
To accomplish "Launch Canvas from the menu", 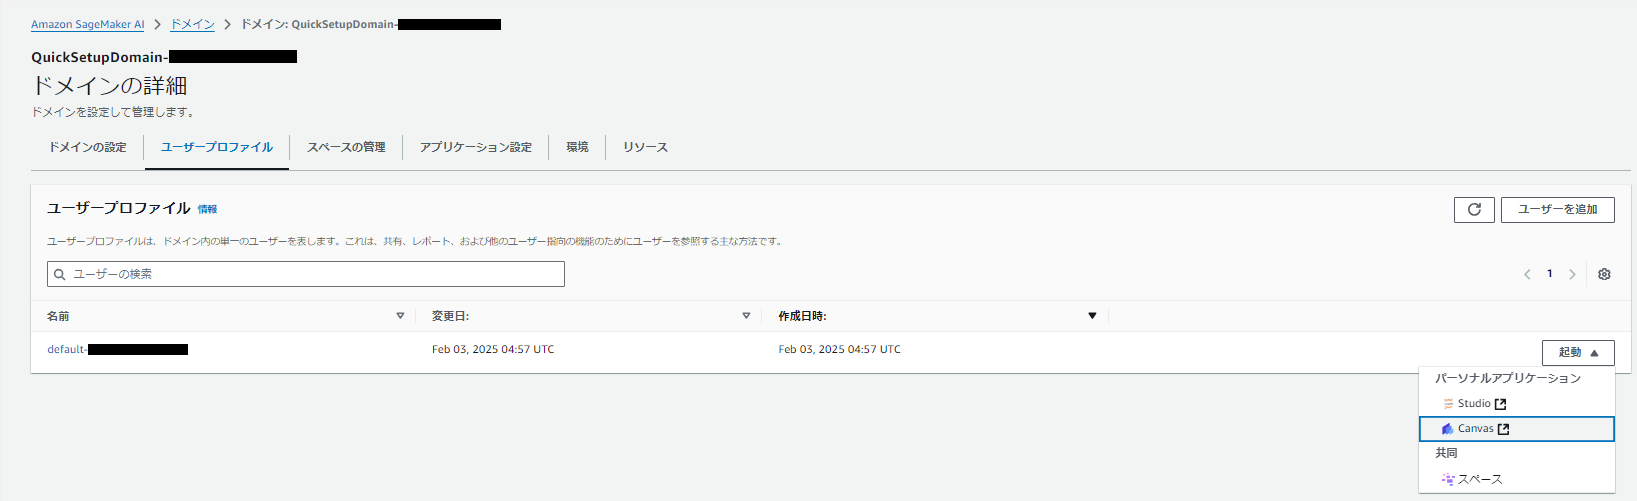I will pos(1517,429).
